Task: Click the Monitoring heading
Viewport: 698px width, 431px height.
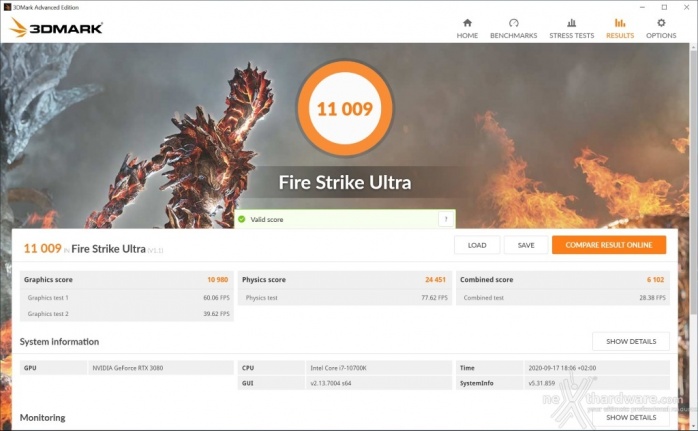Action: coord(42,418)
